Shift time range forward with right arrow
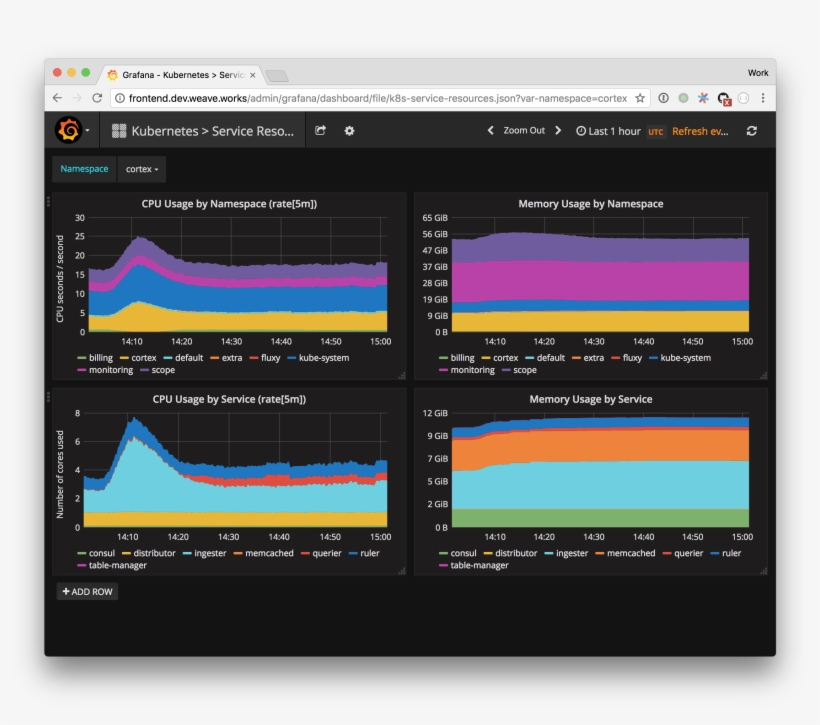The width and height of the screenshot is (820, 725). point(558,131)
